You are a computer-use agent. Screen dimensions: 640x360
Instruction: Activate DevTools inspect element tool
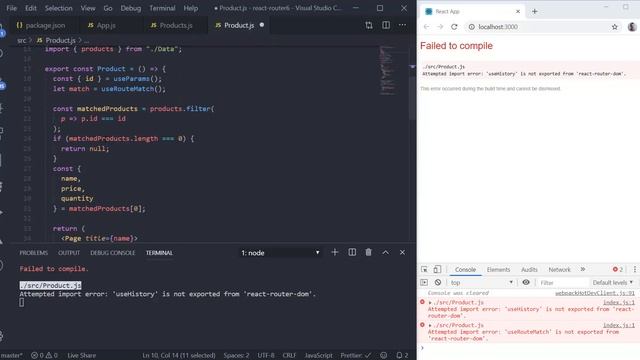point(424,269)
